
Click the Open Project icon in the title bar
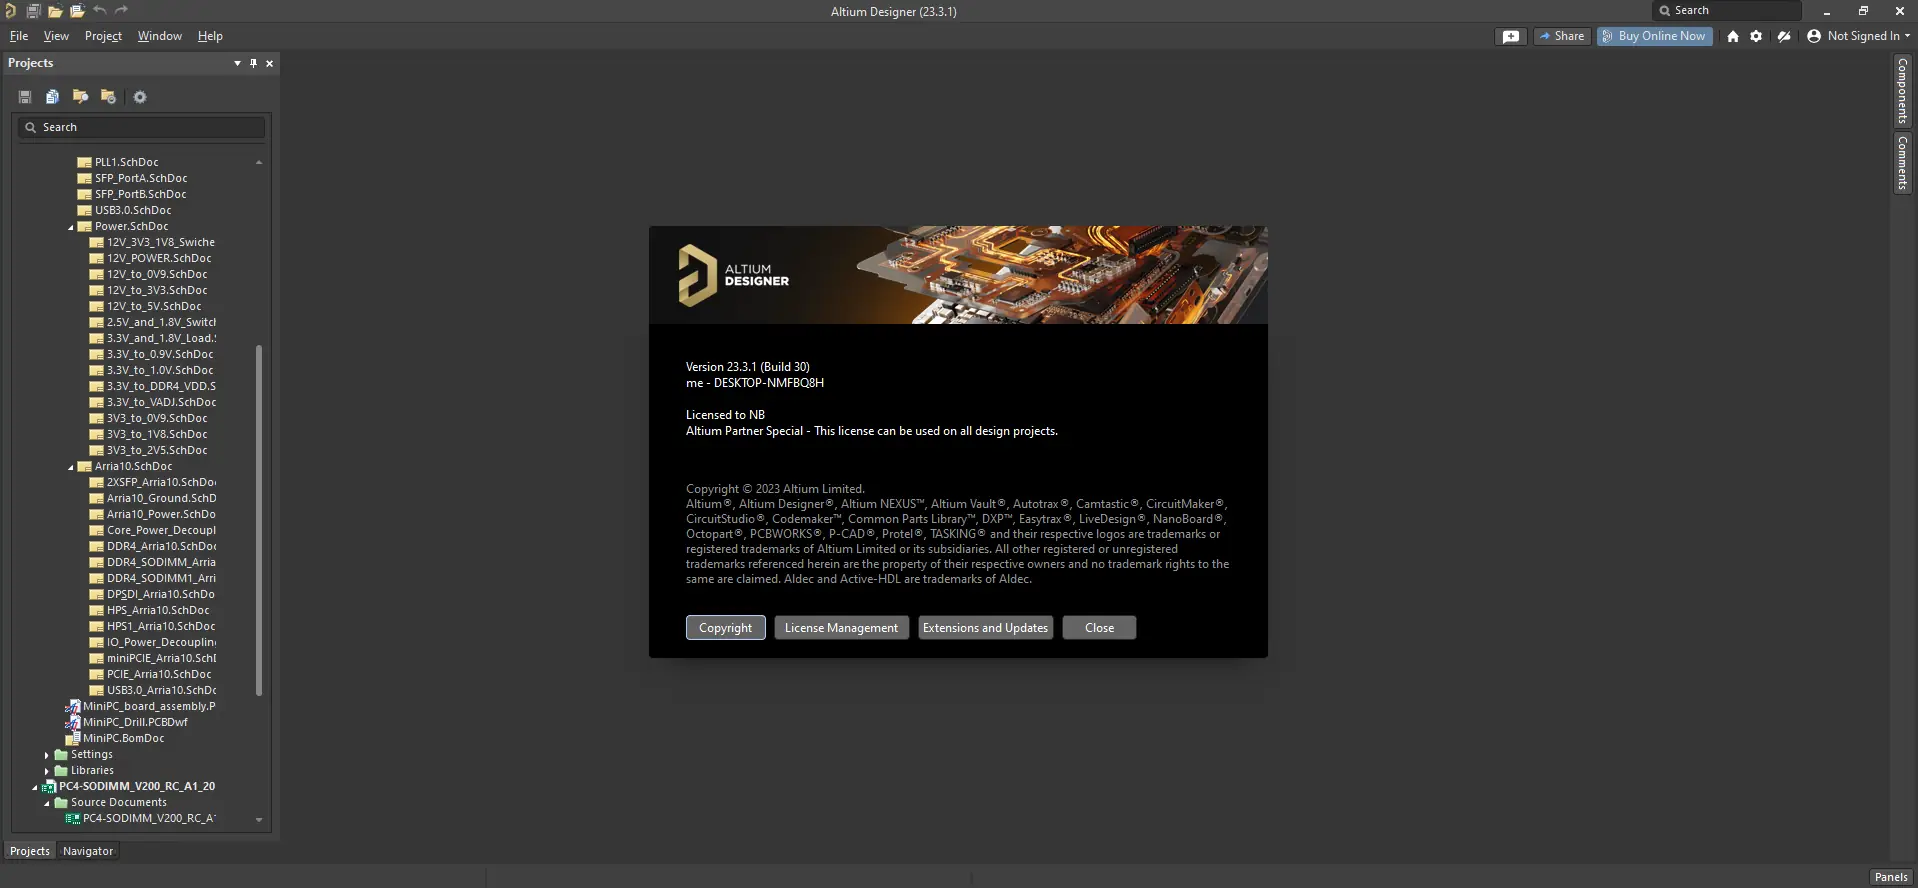tap(77, 11)
